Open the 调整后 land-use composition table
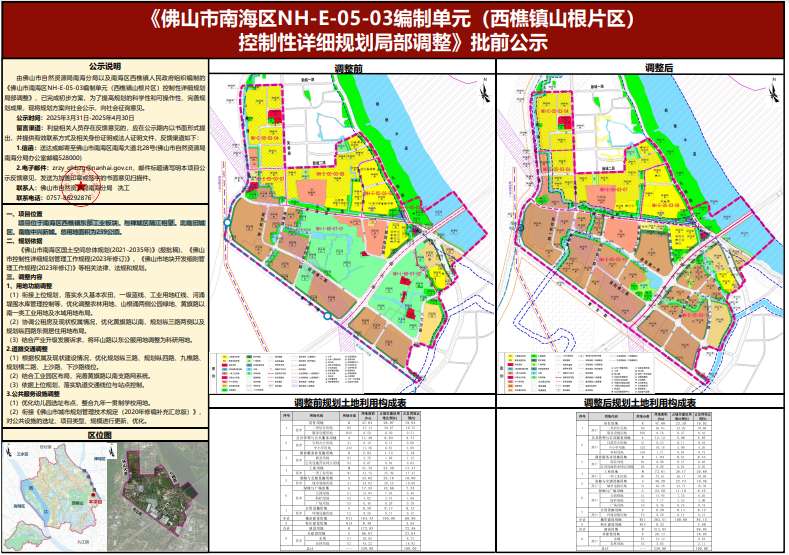Viewport: 789px width, 555px height. 644,481
